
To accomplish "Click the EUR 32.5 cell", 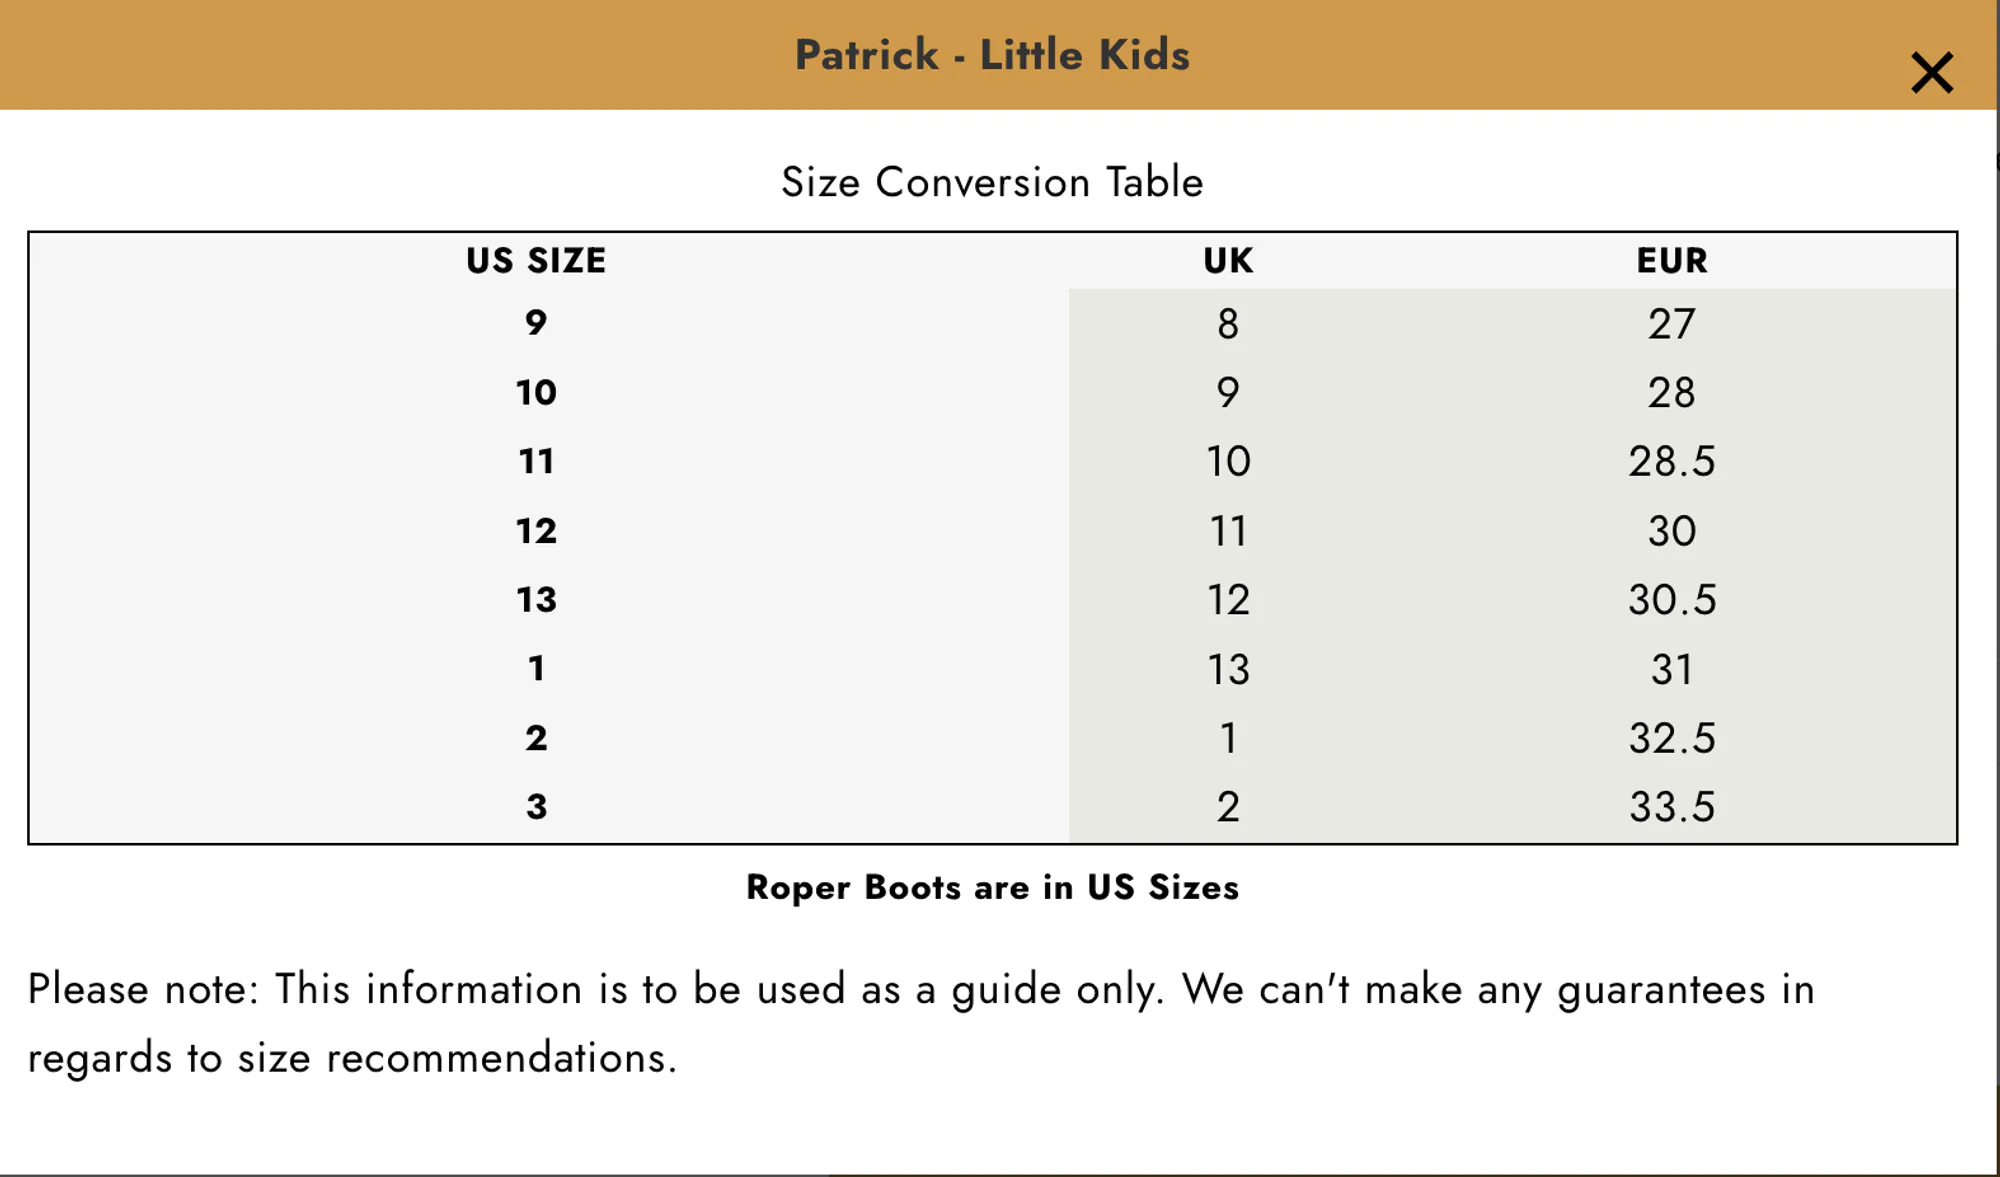I will [1672, 738].
